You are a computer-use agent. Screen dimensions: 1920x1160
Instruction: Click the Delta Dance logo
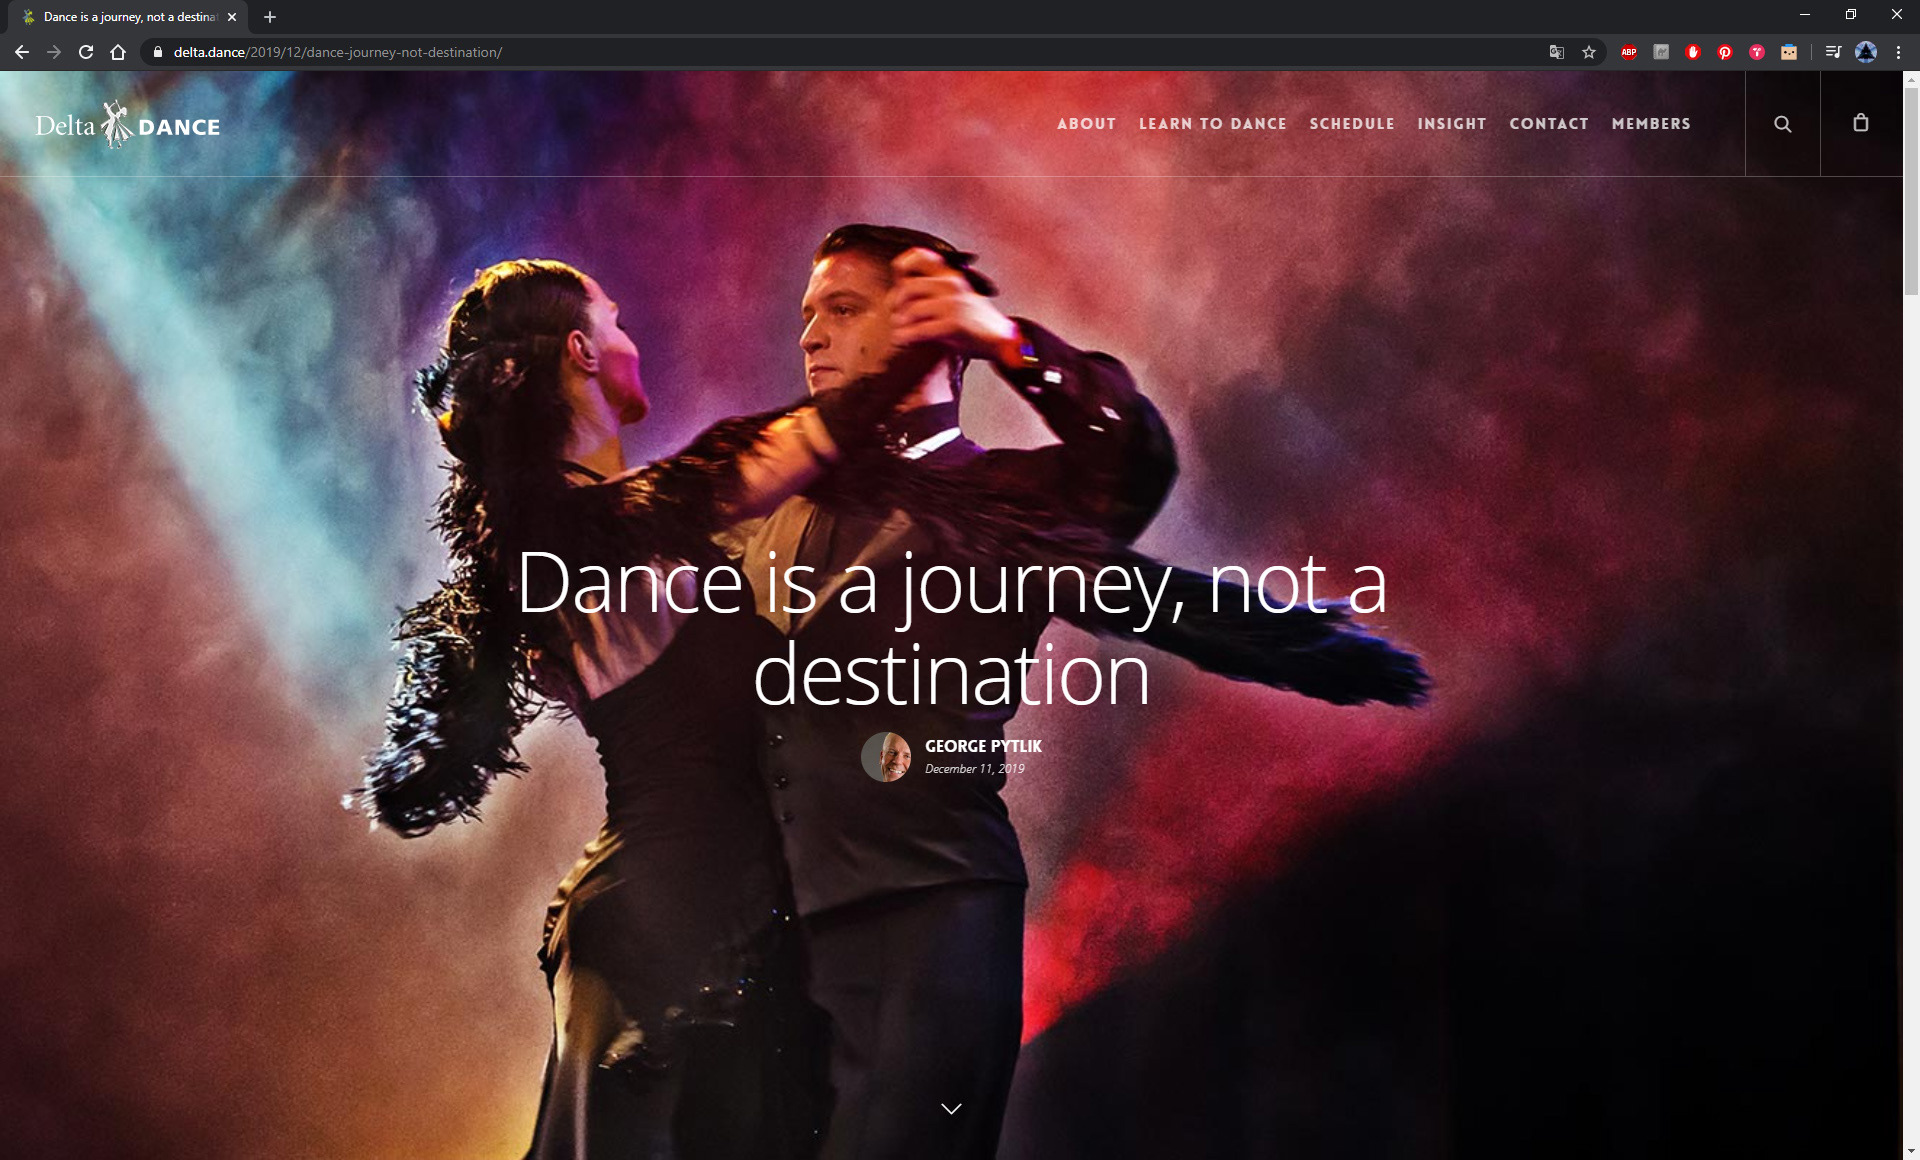pyautogui.click(x=128, y=125)
